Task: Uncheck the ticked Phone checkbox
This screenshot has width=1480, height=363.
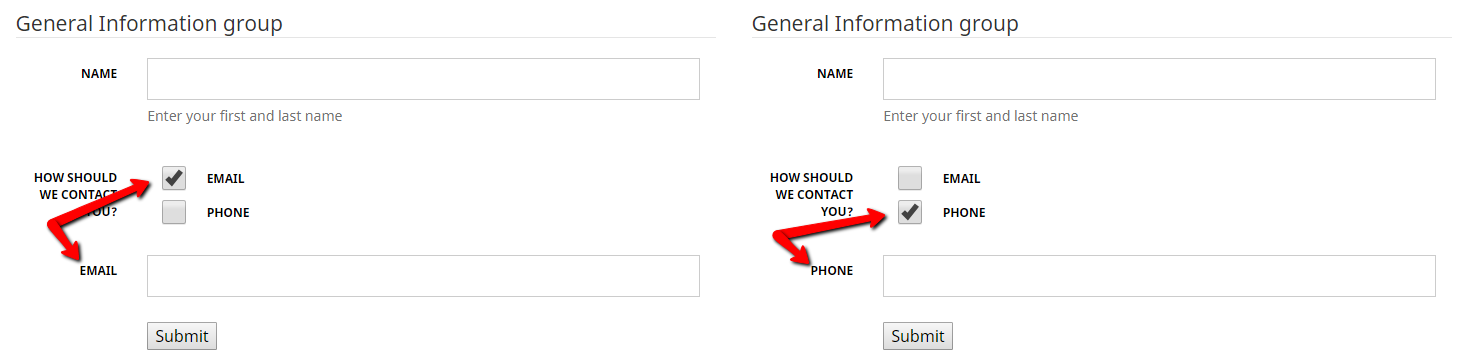Action: 910,212
